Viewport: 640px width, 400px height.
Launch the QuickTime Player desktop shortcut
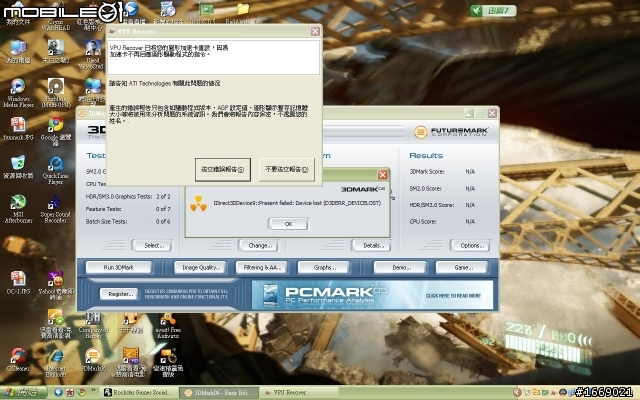56,171
